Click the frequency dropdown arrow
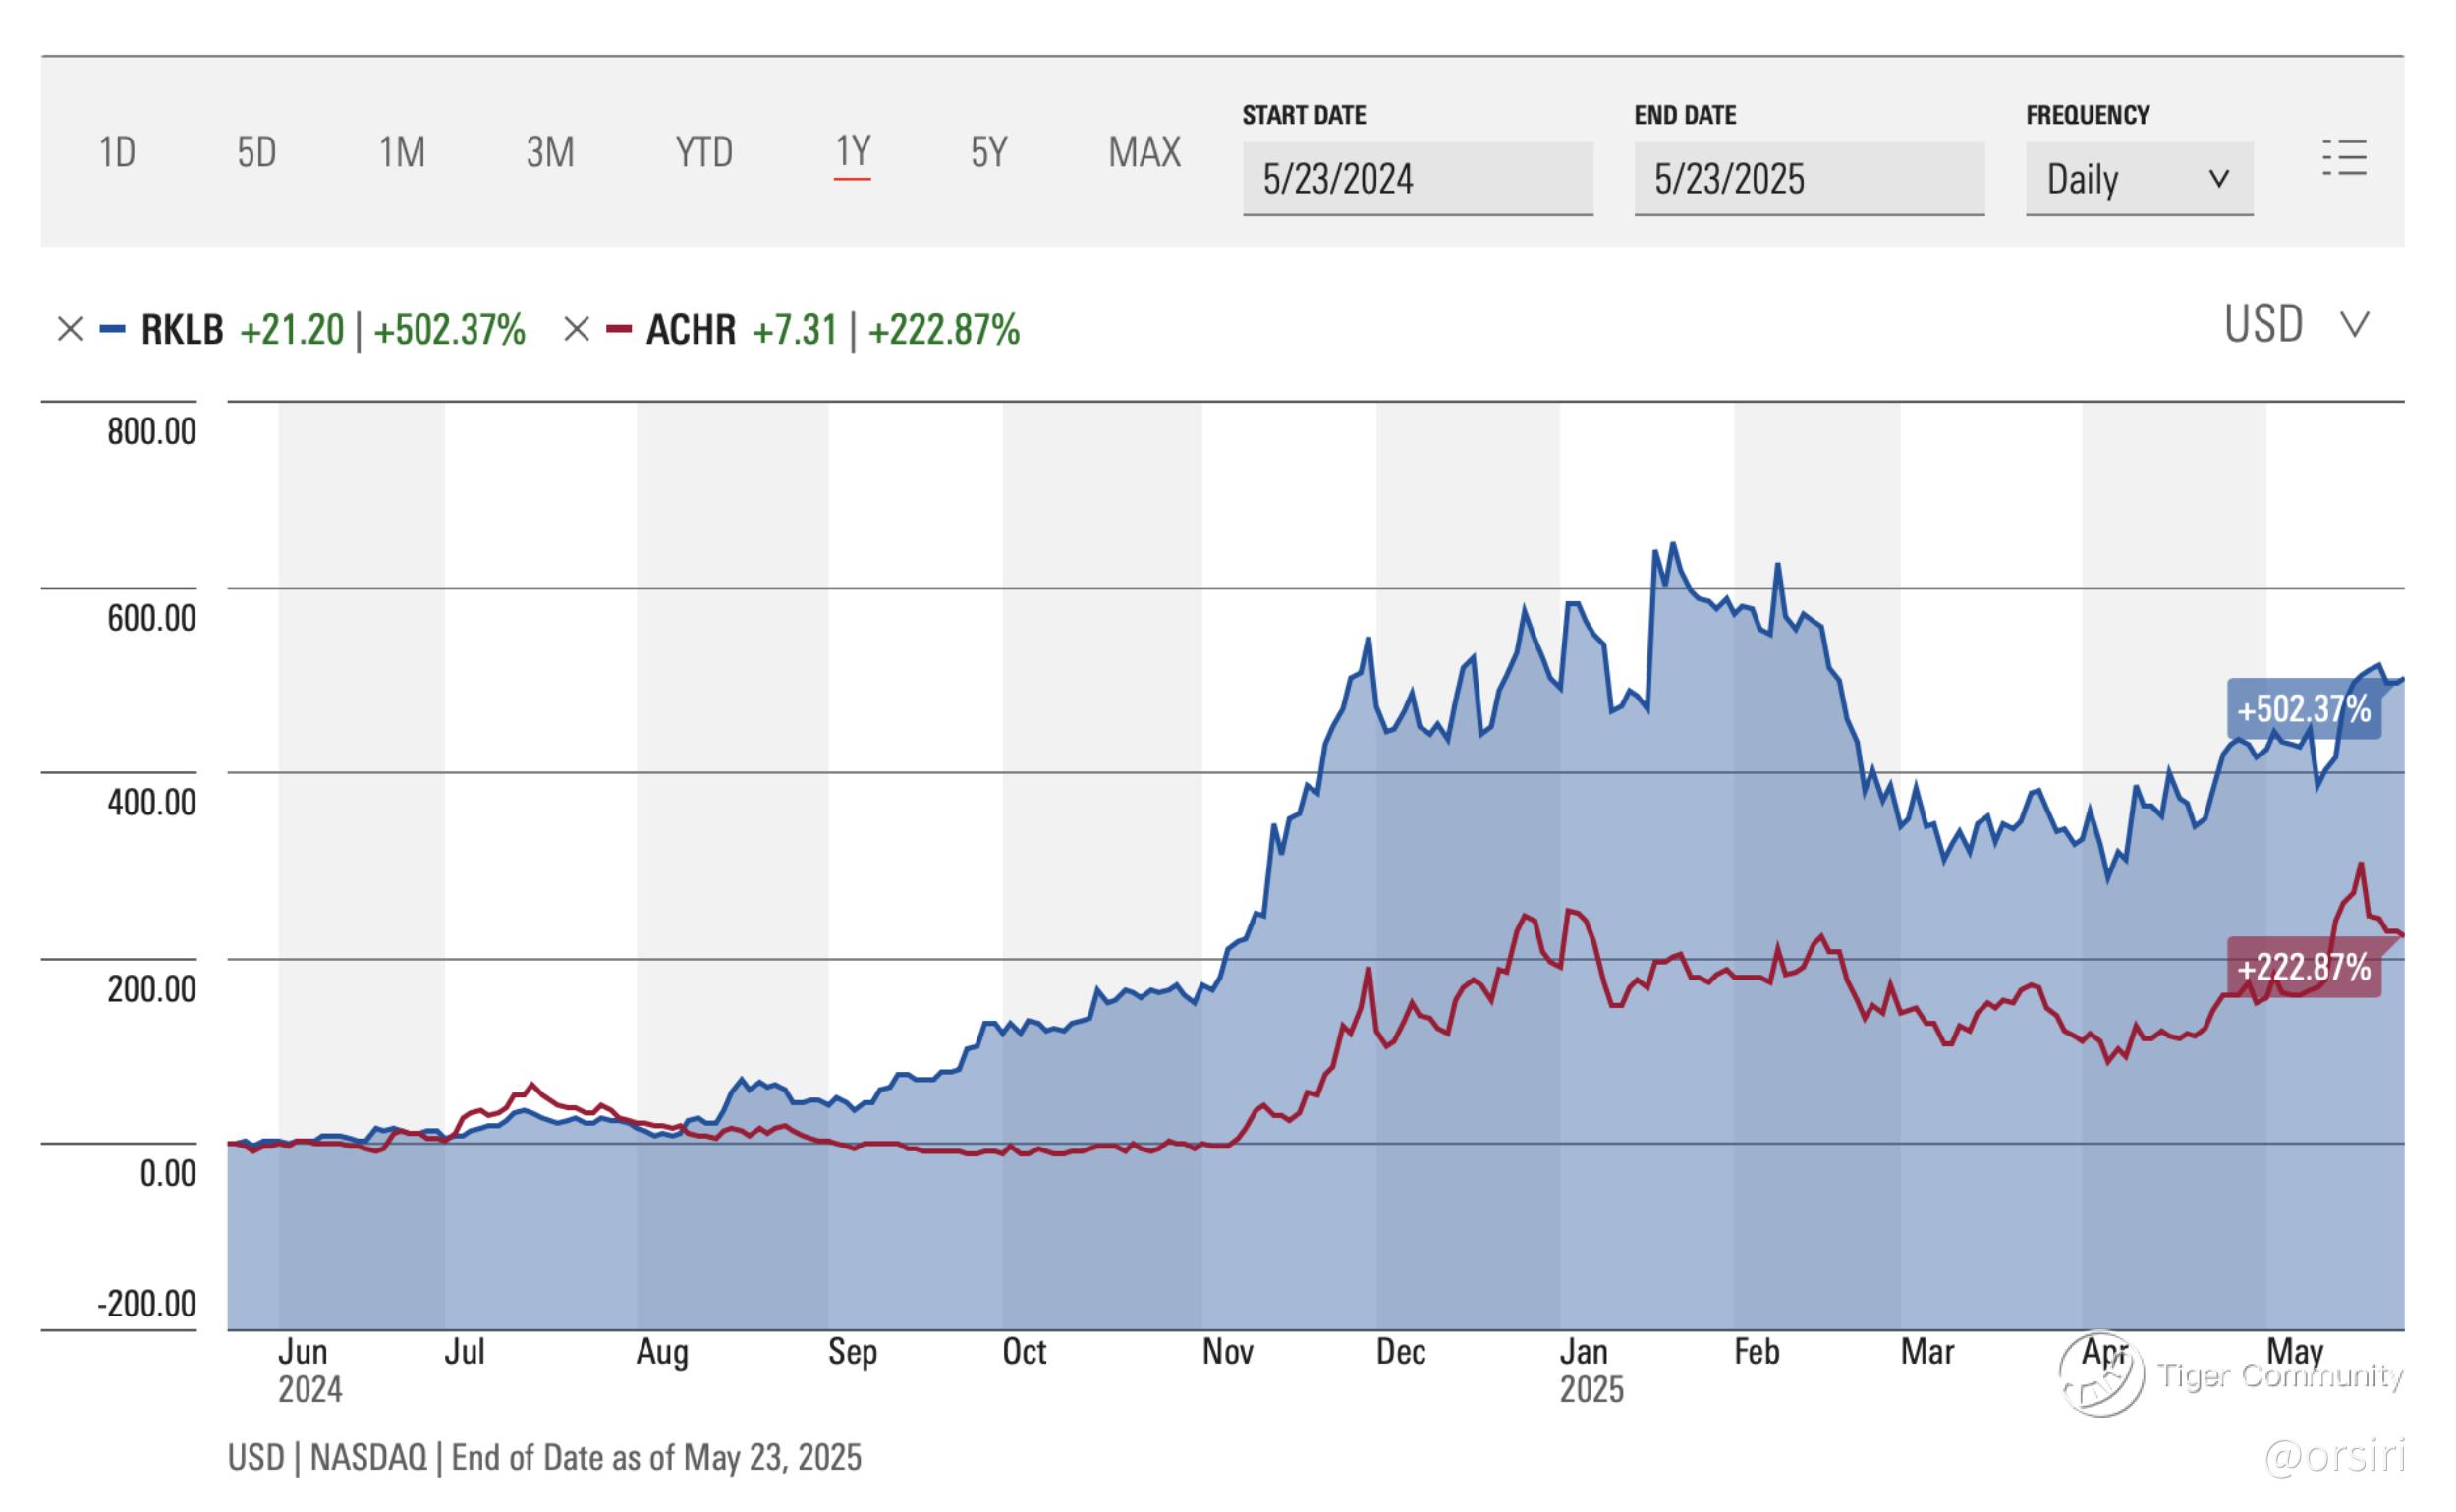This screenshot has width=2456, height=1512. (2218, 180)
